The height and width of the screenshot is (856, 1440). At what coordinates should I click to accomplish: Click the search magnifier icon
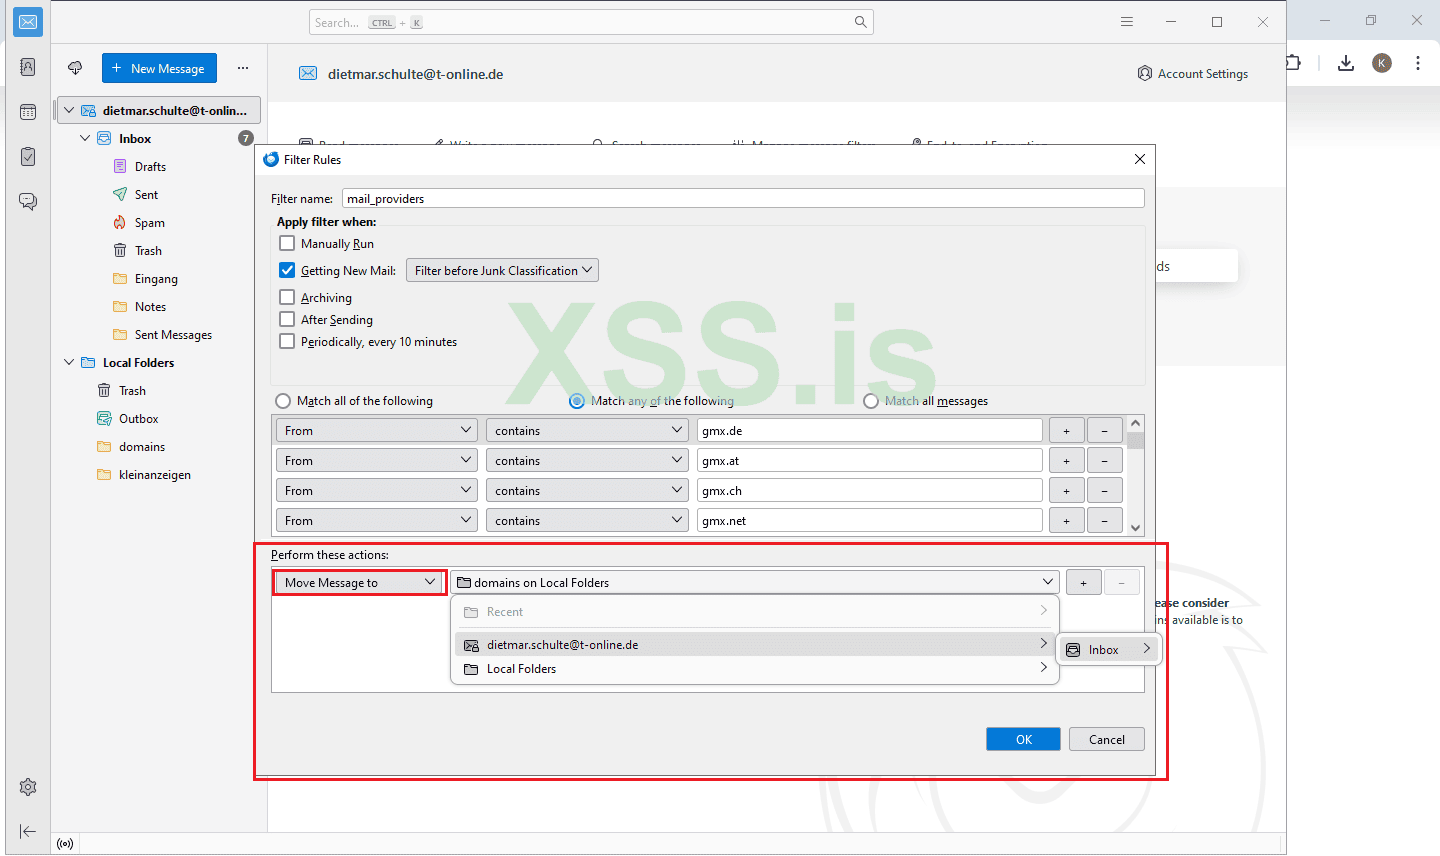(860, 22)
